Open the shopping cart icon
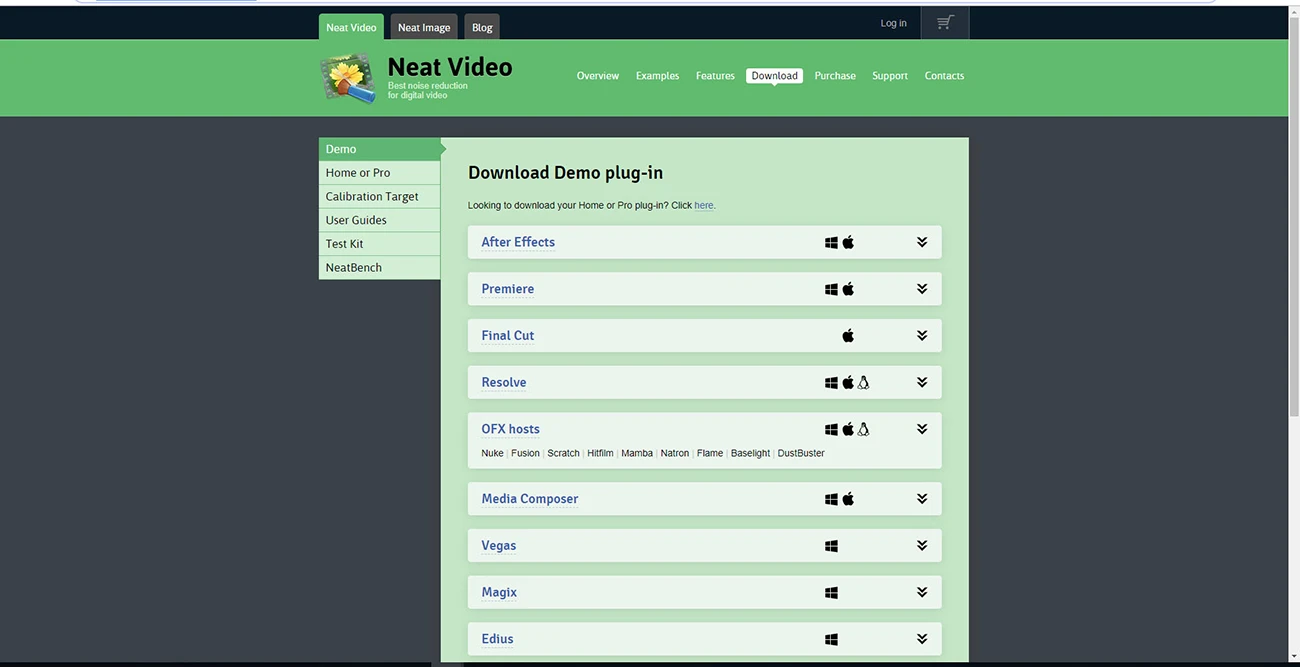 click(945, 23)
